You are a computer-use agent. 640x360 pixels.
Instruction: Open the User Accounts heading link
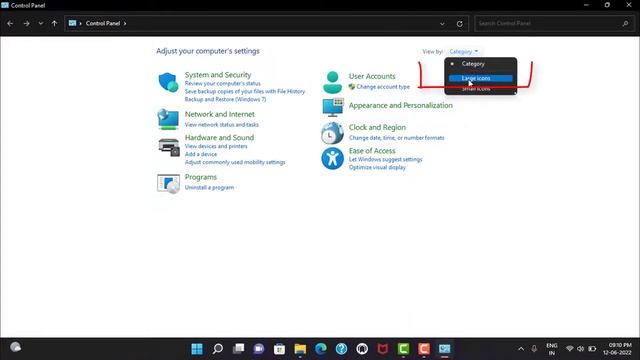click(x=372, y=76)
